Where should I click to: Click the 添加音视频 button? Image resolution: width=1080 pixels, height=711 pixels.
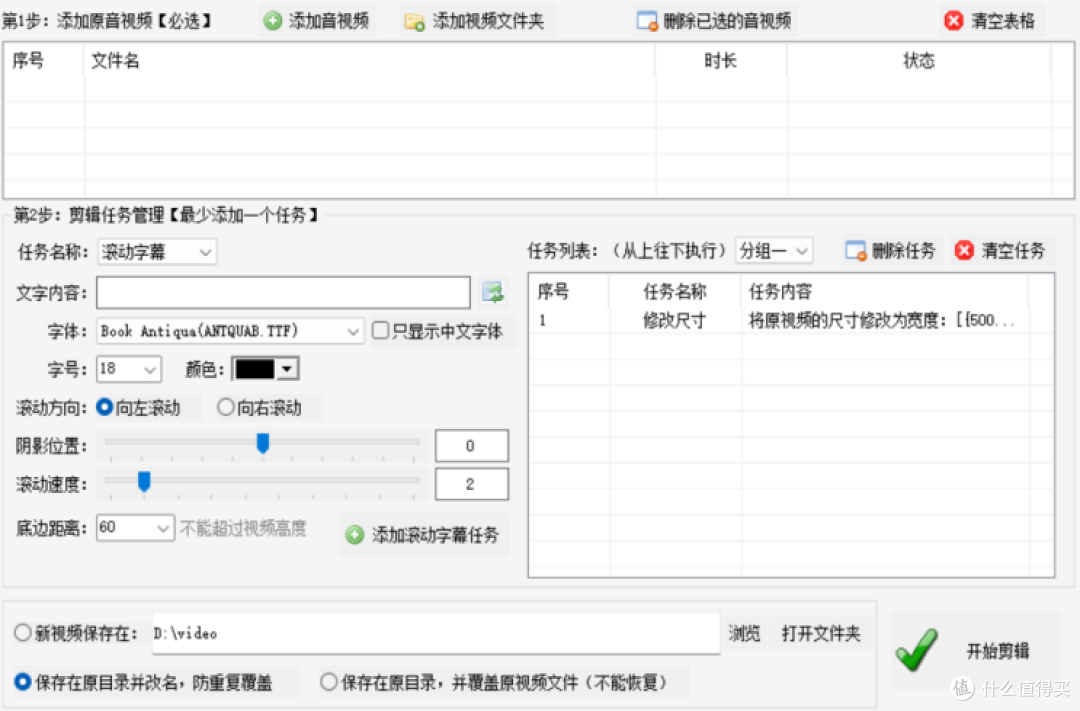[x=316, y=21]
